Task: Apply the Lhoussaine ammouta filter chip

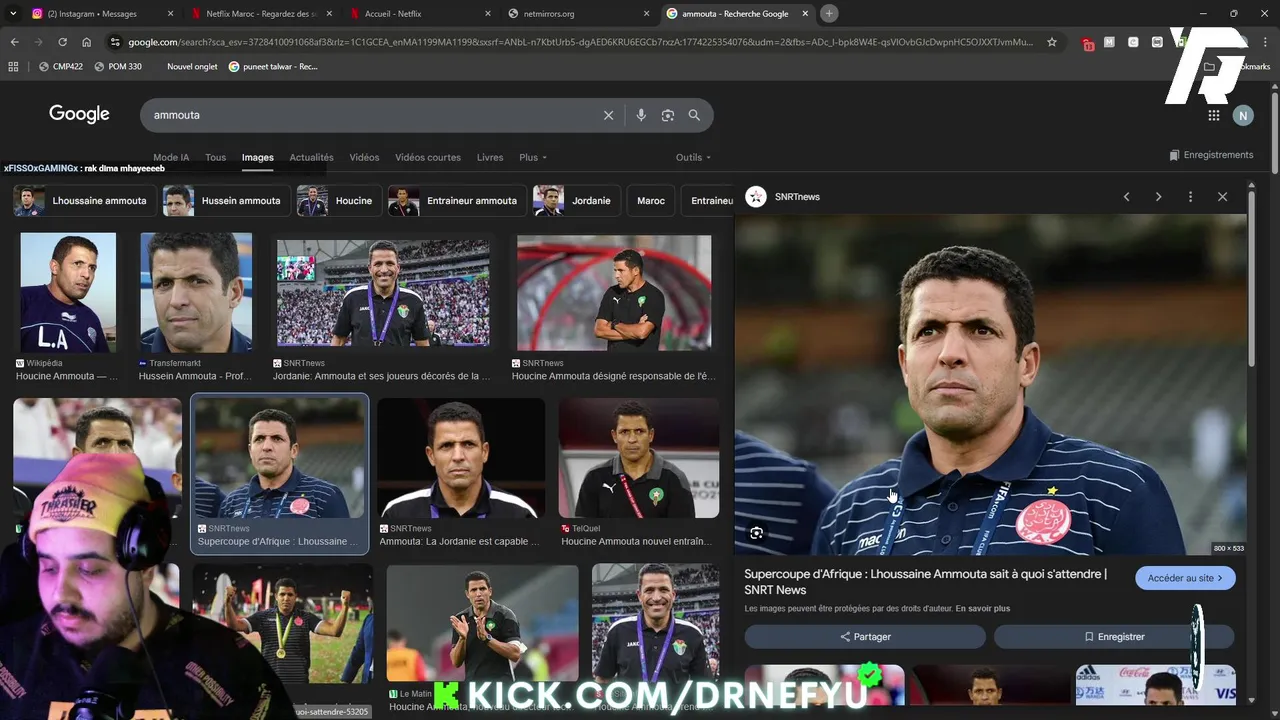Action: point(84,201)
